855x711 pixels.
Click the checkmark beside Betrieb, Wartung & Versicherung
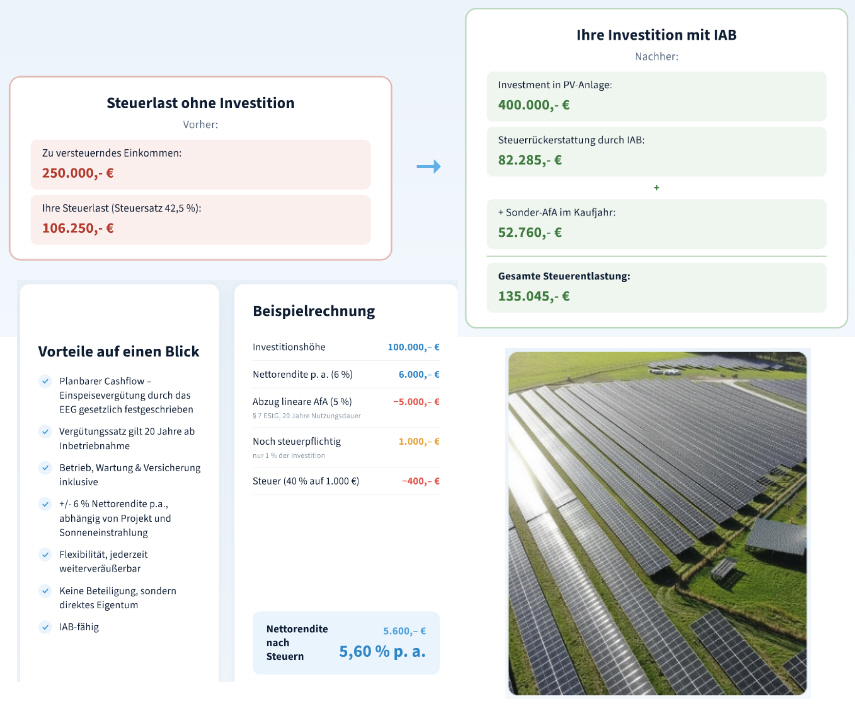point(45,468)
